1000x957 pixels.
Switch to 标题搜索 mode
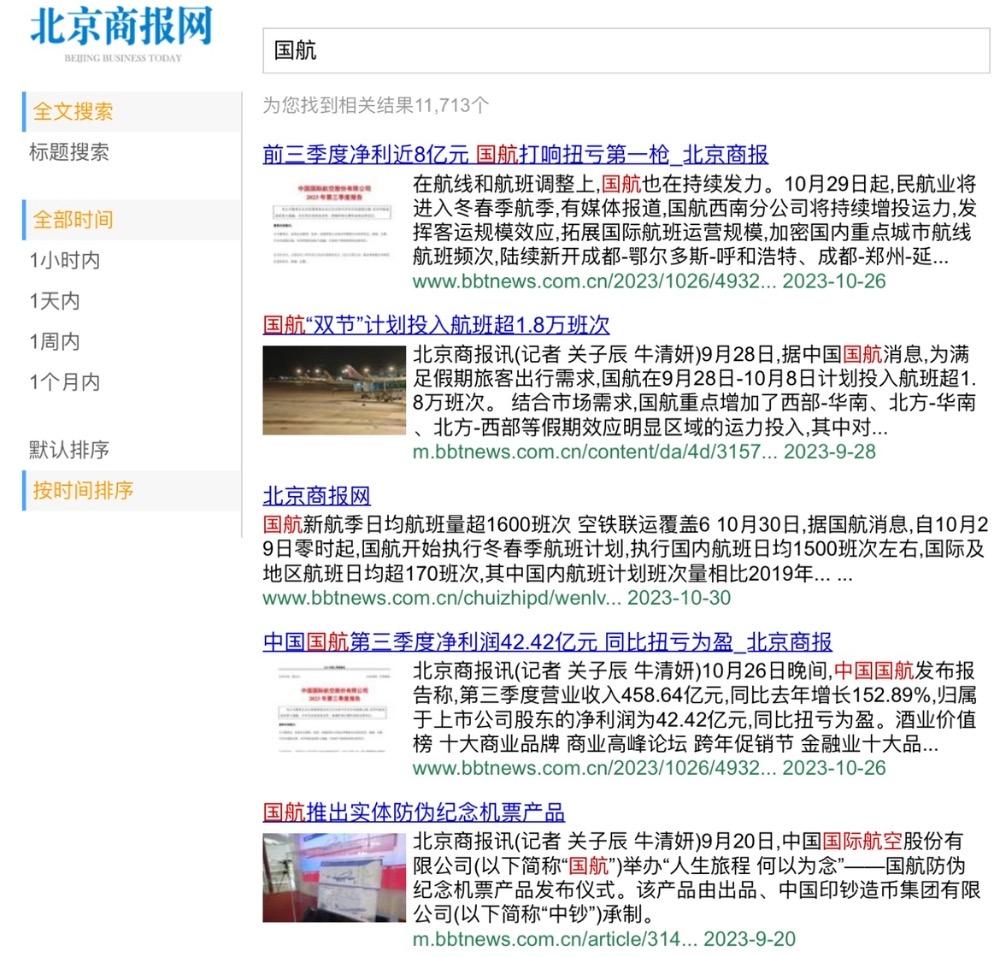pyautogui.click(x=69, y=152)
